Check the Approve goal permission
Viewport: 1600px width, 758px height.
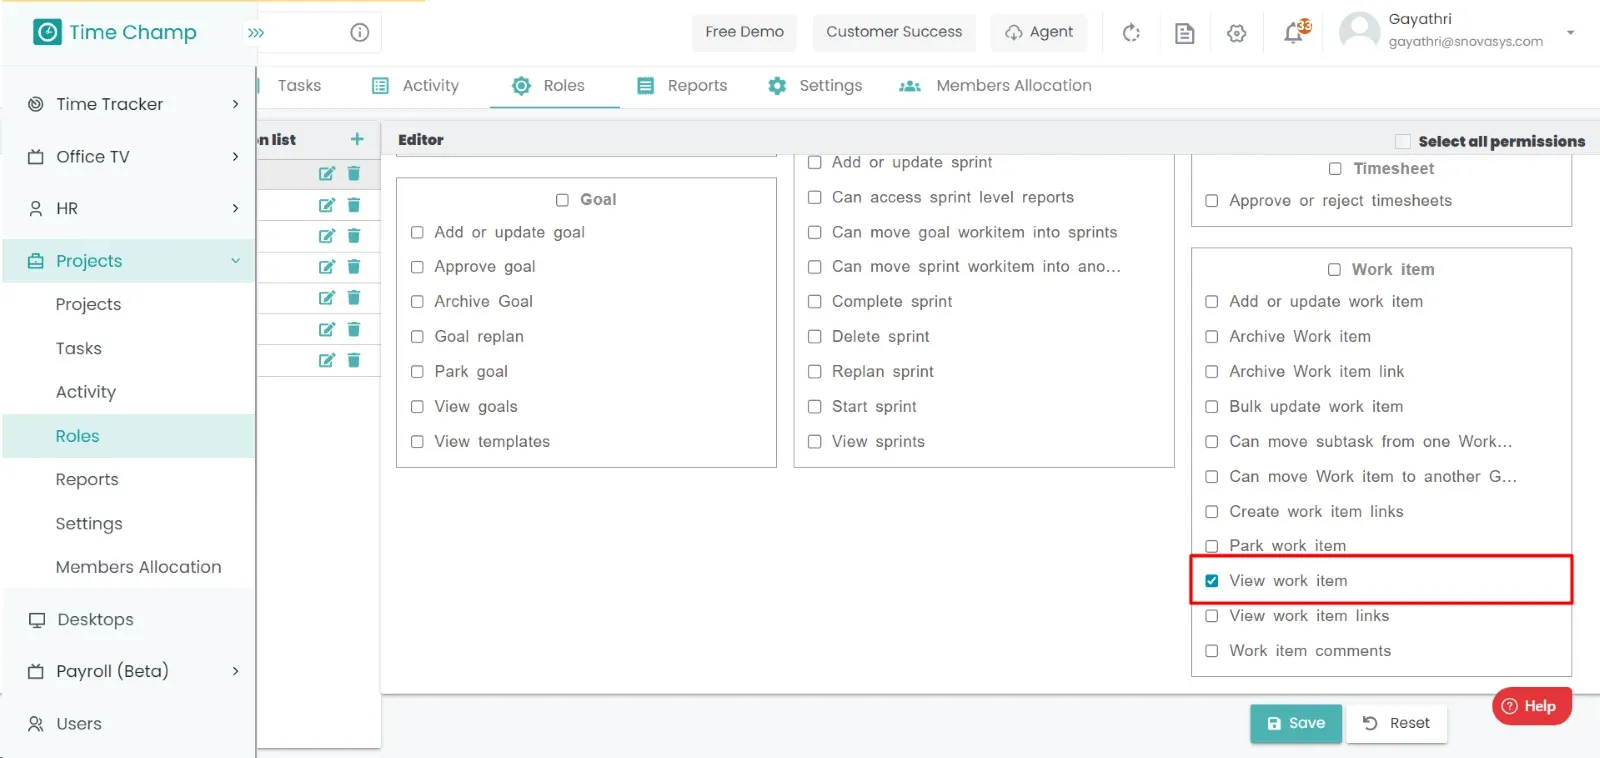click(417, 267)
